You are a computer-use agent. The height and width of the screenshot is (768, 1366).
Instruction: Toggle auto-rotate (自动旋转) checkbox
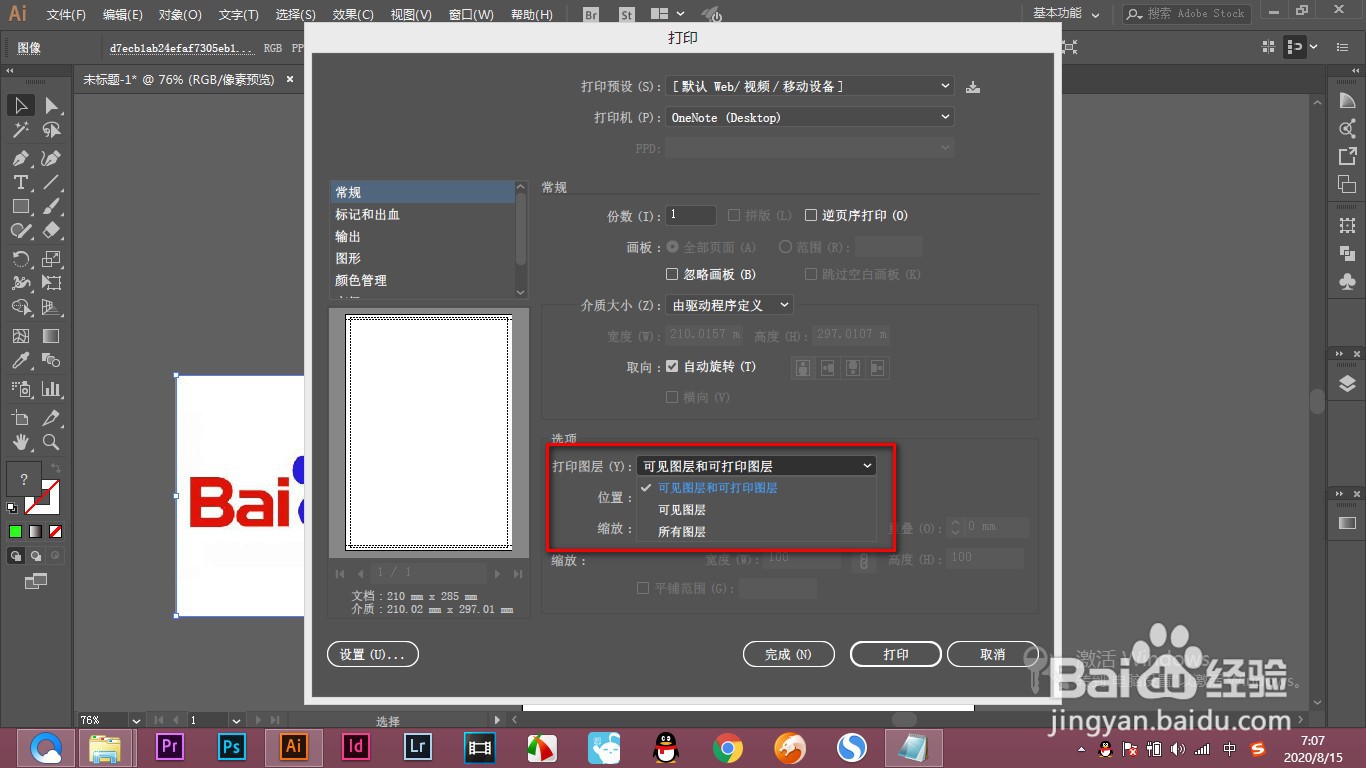pos(672,367)
